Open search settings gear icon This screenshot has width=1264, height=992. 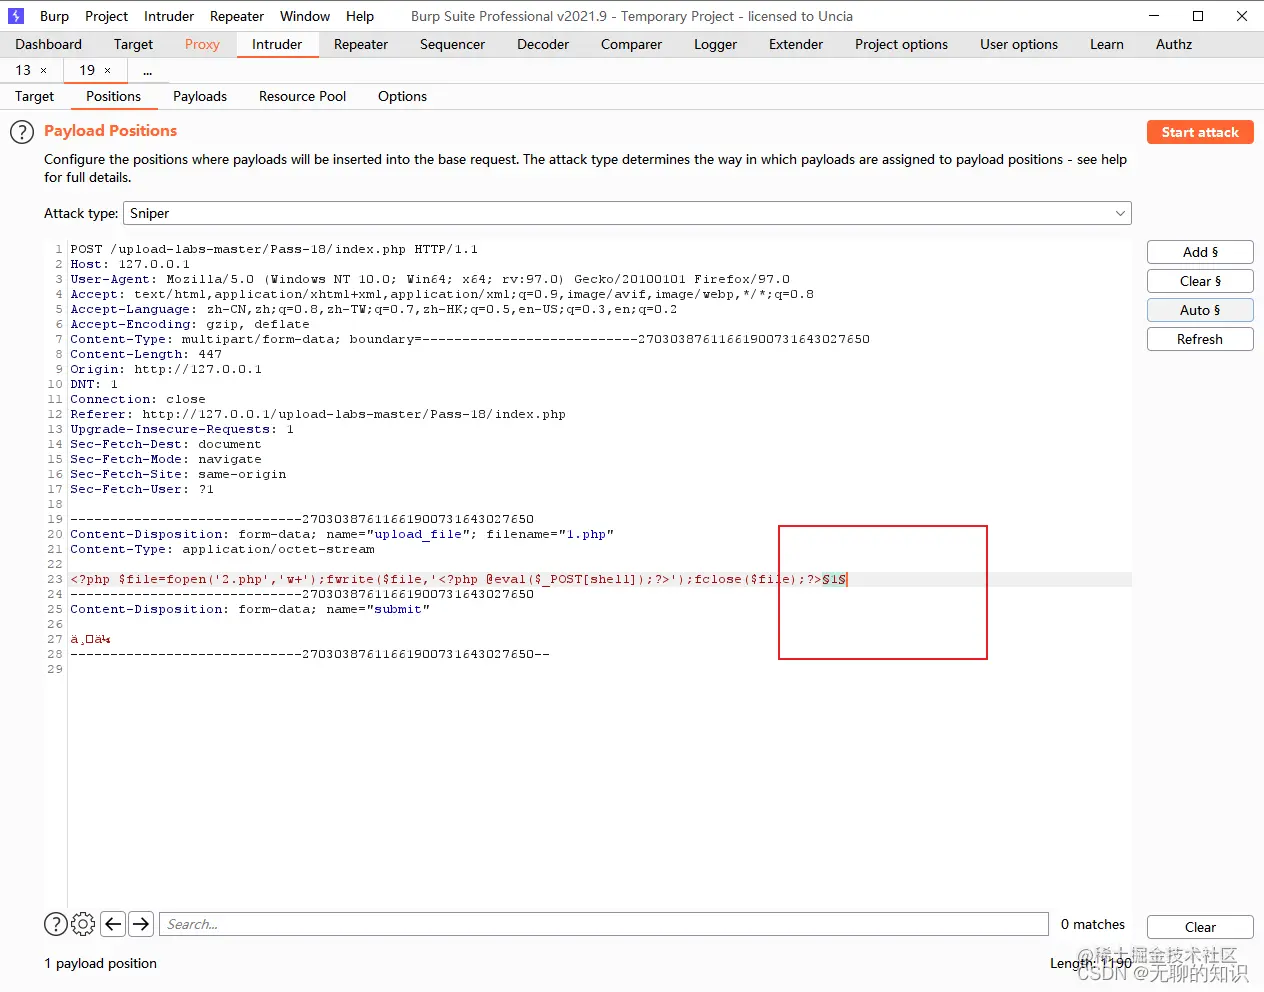click(x=84, y=924)
